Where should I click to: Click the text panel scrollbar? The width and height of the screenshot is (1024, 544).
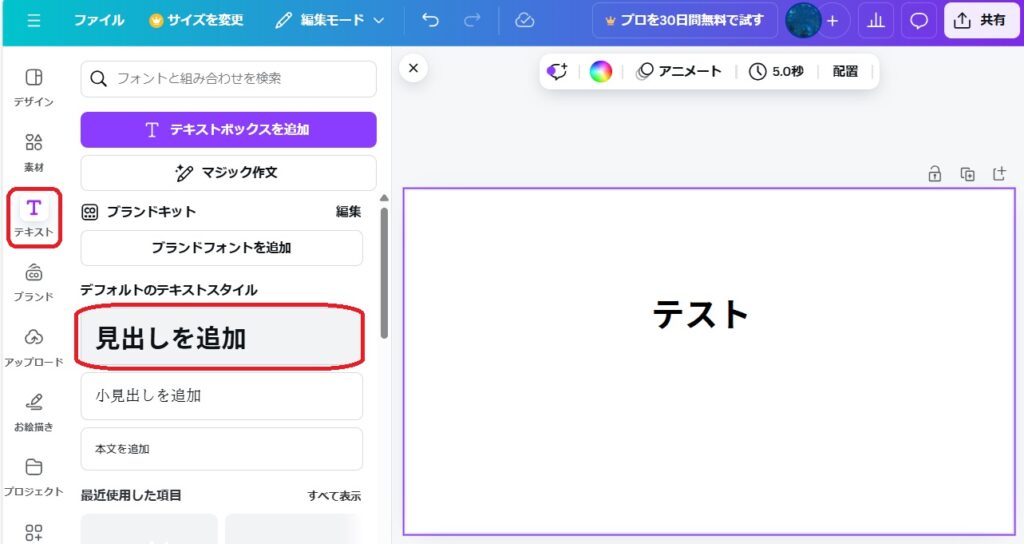[384, 272]
